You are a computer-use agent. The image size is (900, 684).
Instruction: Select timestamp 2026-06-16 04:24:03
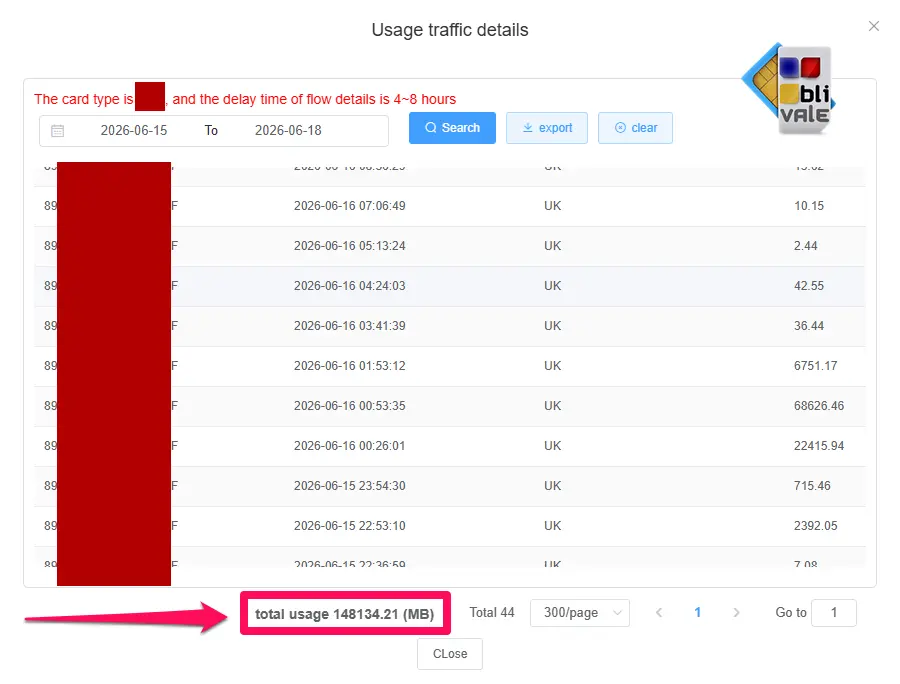click(350, 286)
